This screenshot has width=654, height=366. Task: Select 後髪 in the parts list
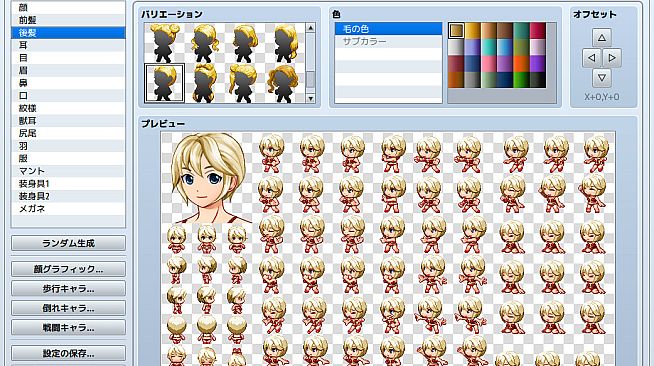pyautogui.click(x=68, y=33)
